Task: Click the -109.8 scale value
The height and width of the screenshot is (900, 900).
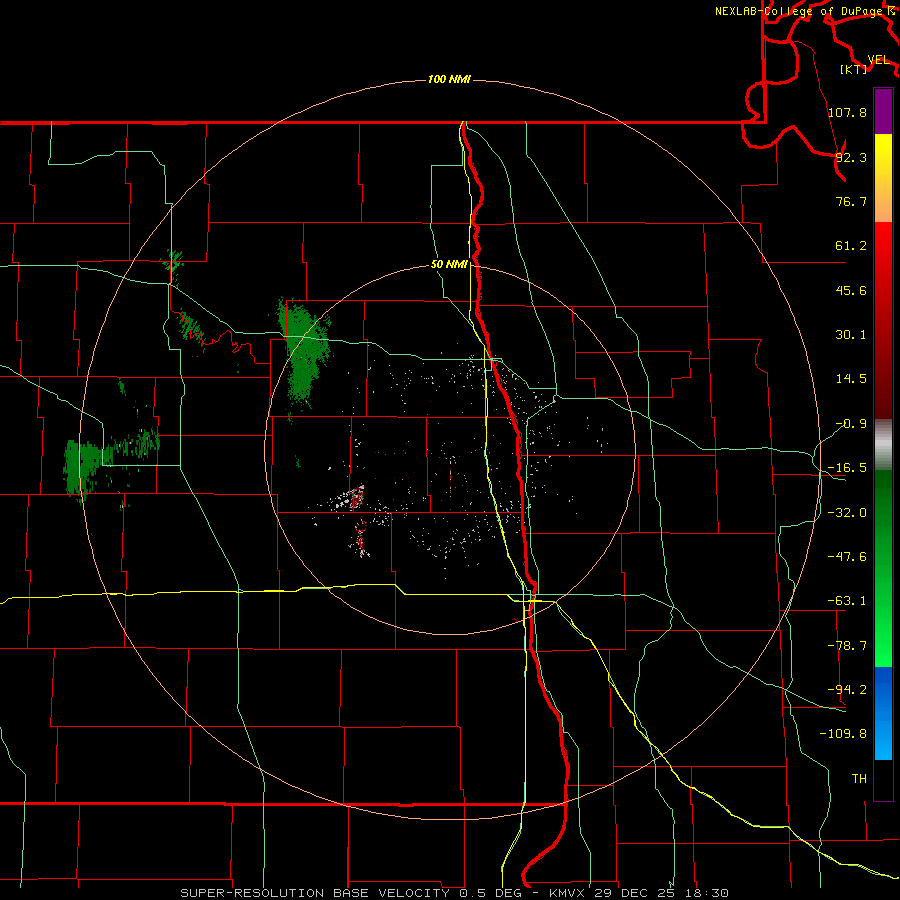Action: pyautogui.click(x=843, y=734)
